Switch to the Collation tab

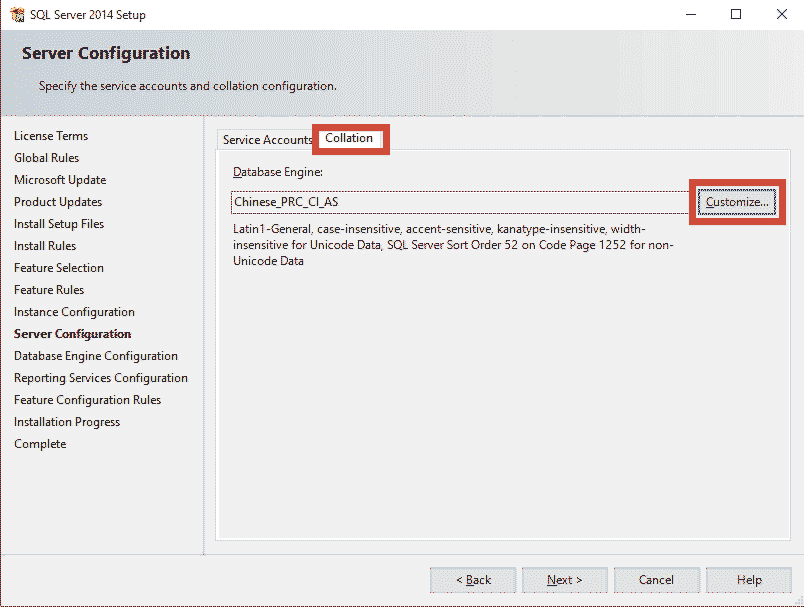click(349, 139)
